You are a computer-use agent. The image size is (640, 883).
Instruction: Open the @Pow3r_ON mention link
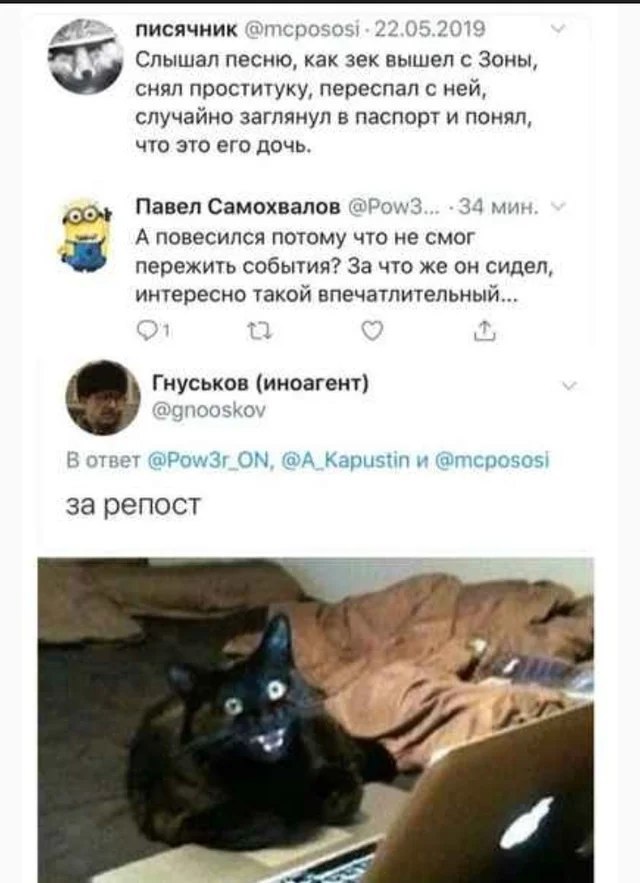click(x=211, y=461)
